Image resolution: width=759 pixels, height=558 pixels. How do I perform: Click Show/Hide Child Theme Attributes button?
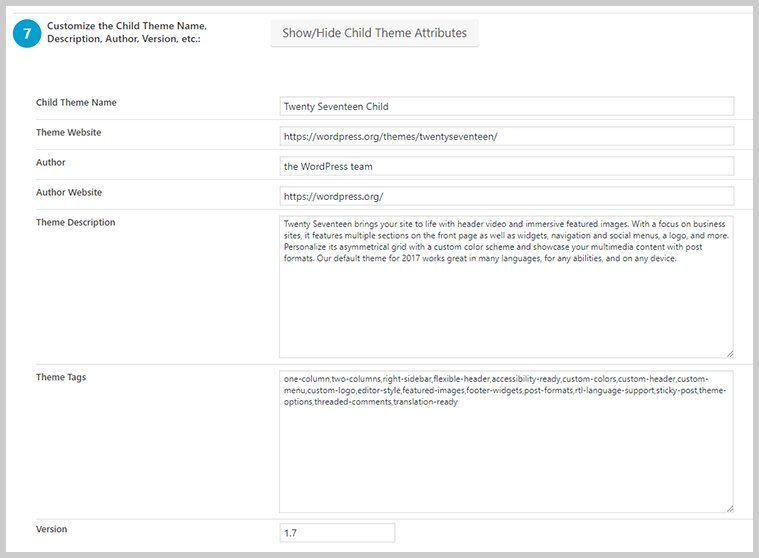374,33
